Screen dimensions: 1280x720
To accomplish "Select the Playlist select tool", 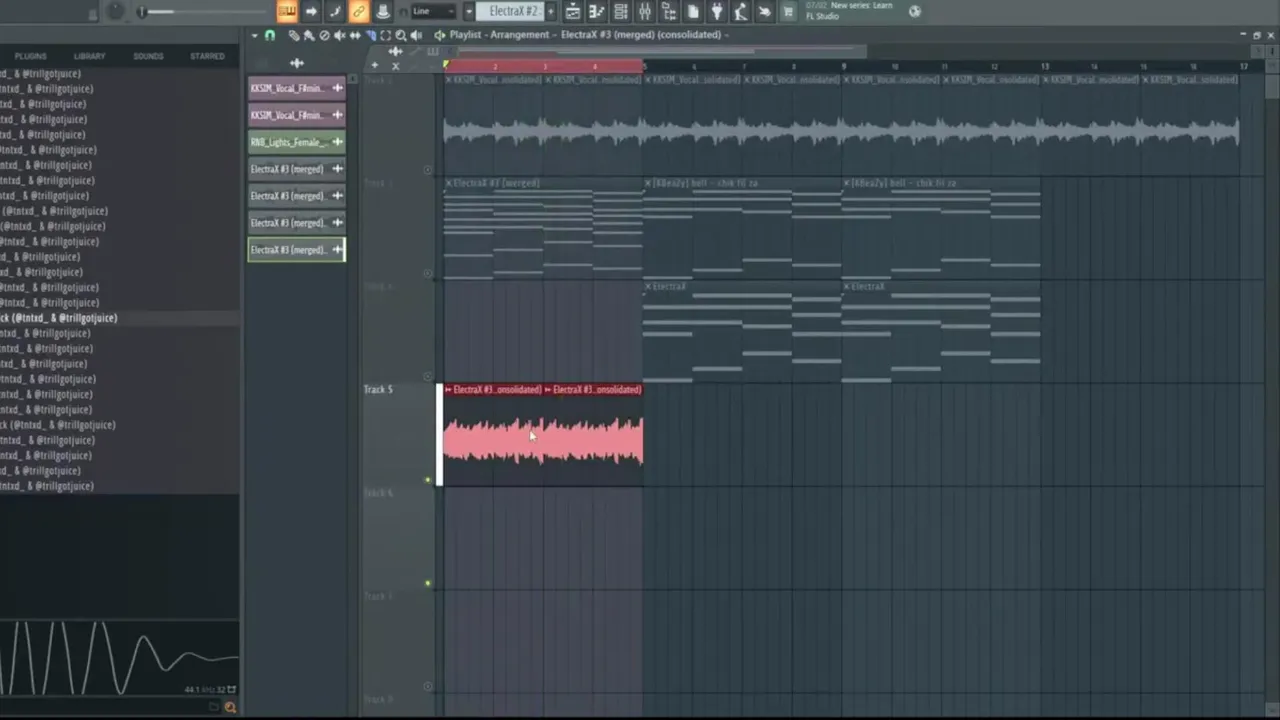I will 385,35.
